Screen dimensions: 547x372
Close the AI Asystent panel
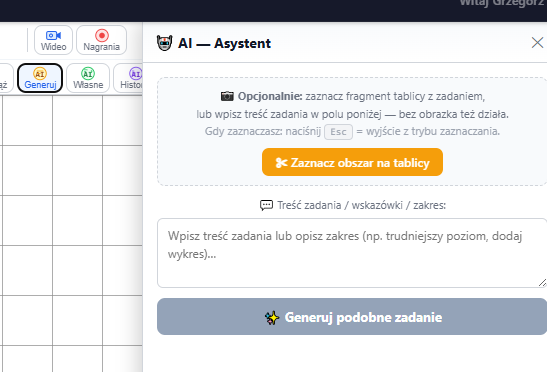coord(537,43)
